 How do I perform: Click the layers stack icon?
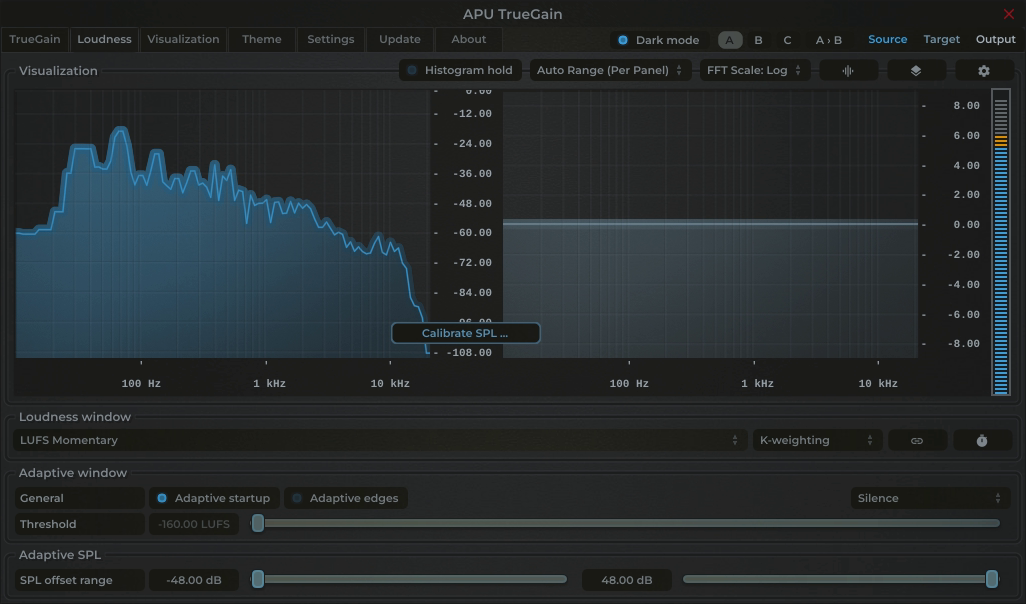[915, 71]
